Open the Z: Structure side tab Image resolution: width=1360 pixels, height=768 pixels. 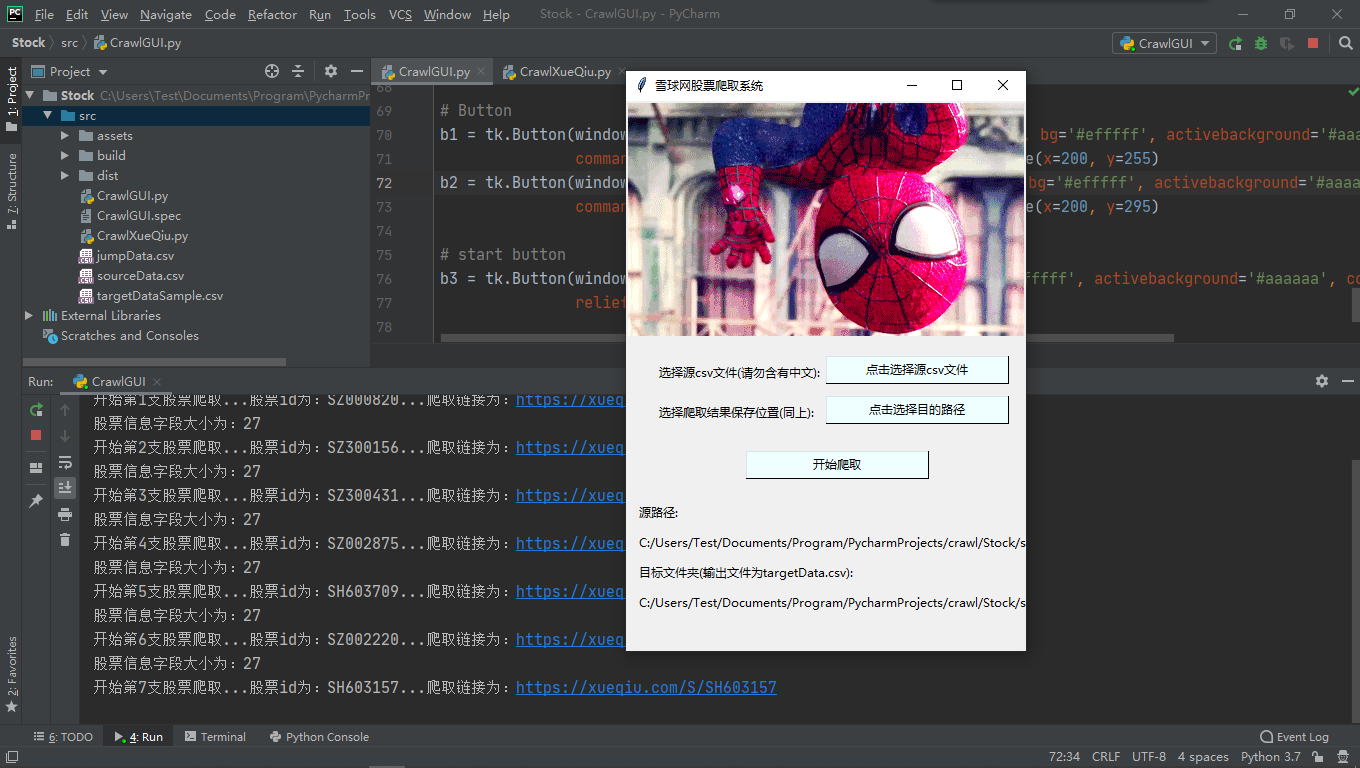pos(11,191)
